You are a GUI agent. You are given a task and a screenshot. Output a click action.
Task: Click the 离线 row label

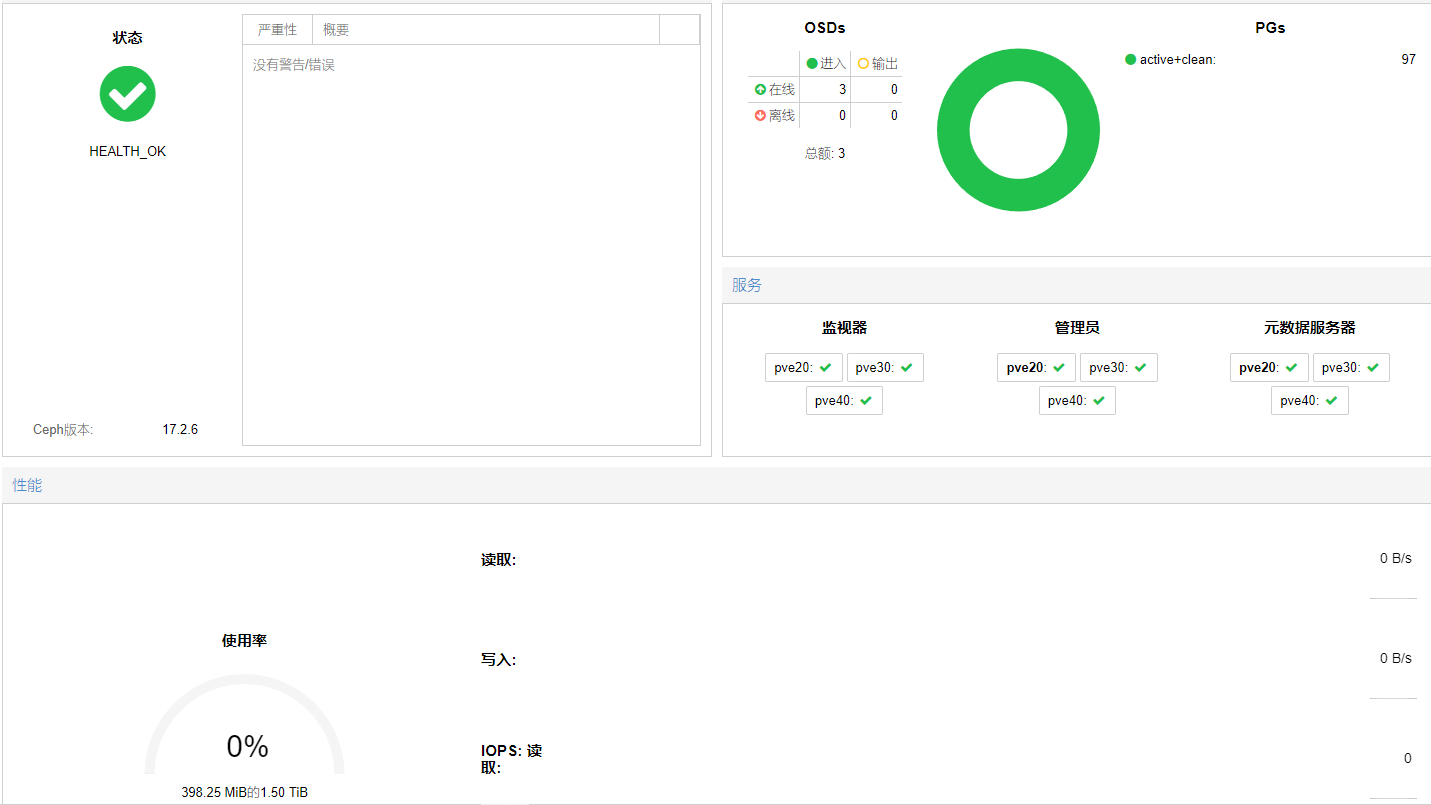click(x=782, y=116)
